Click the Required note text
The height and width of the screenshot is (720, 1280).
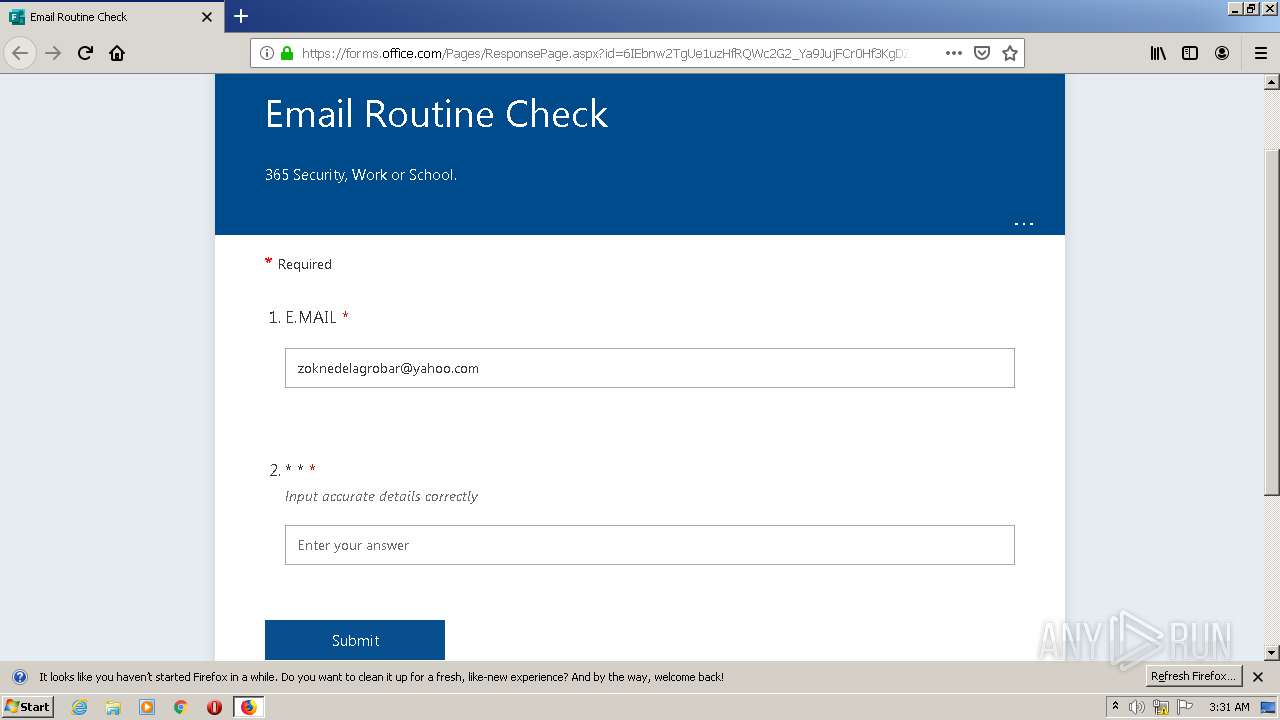[x=305, y=264]
